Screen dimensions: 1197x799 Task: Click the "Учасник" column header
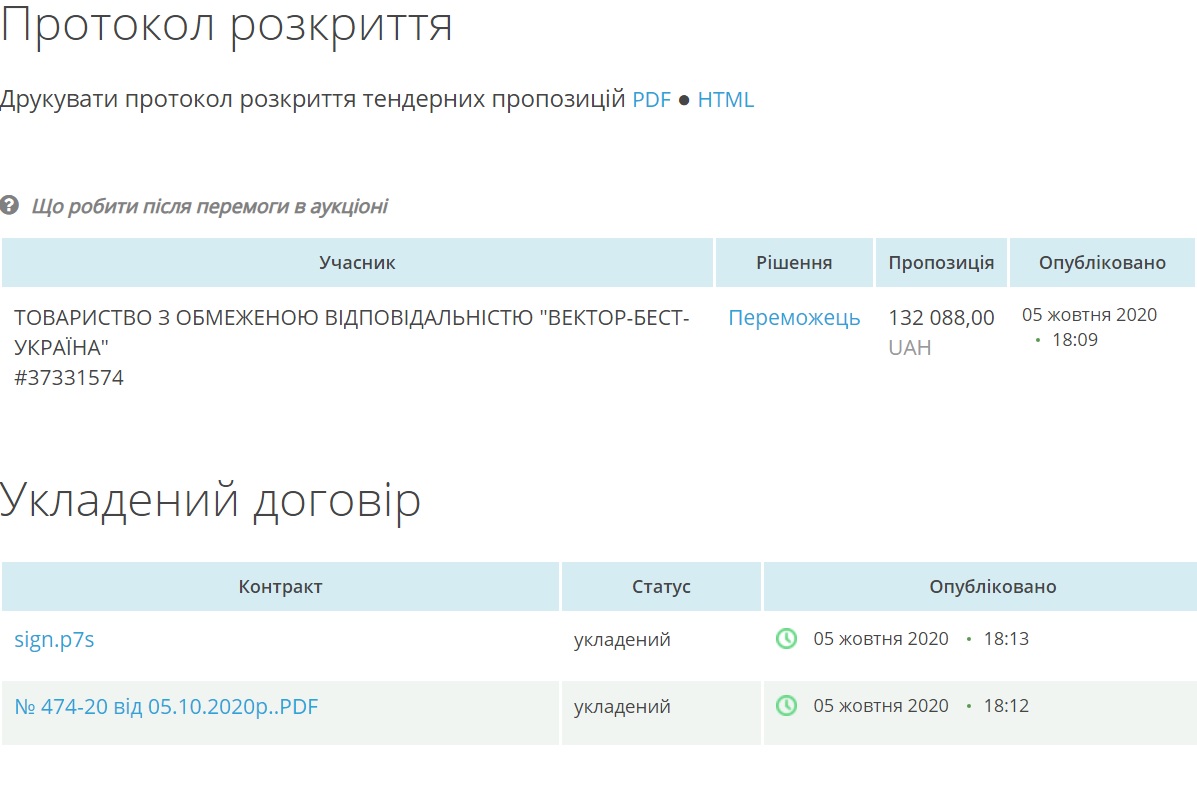pyautogui.click(x=357, y=263)
